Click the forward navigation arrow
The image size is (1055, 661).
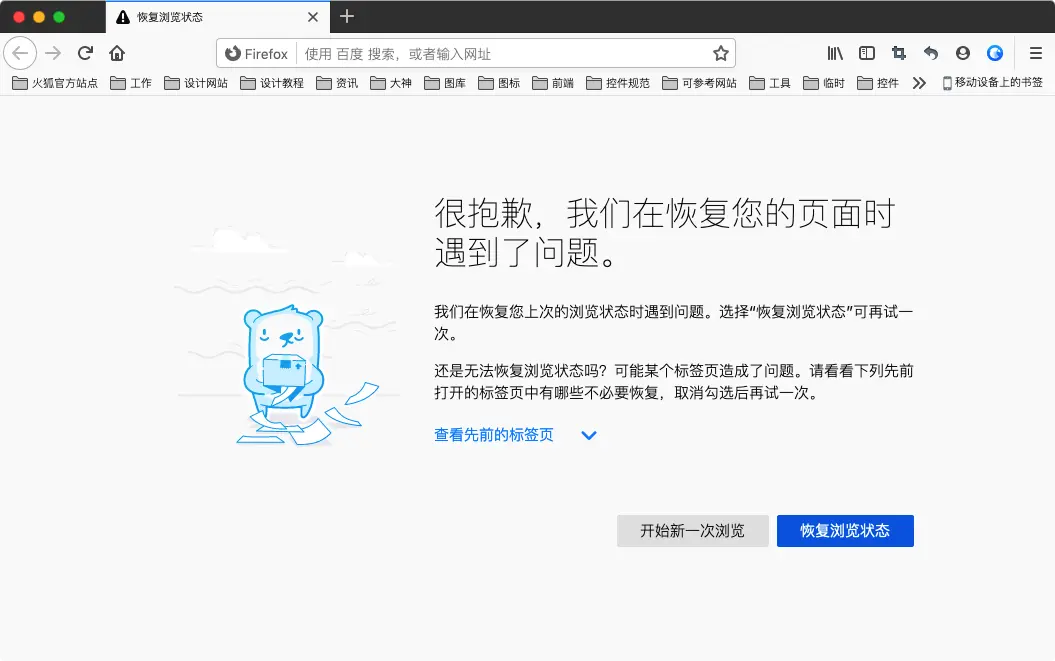point(53,53)
